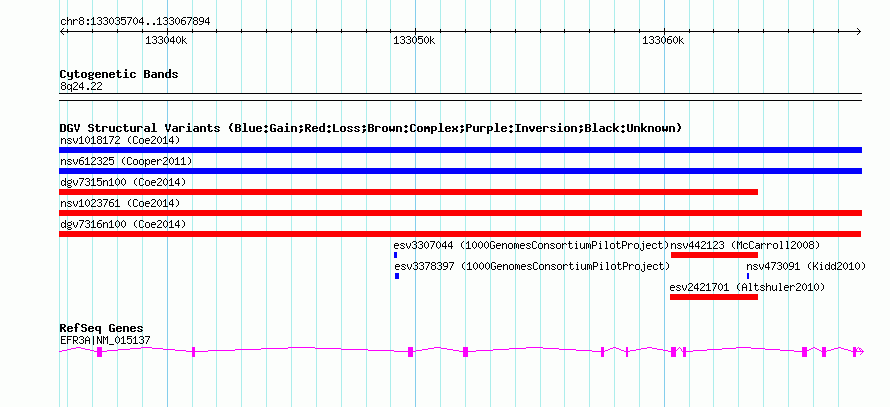Open the nsv473091 (Kidd2010) variant label

805,266
